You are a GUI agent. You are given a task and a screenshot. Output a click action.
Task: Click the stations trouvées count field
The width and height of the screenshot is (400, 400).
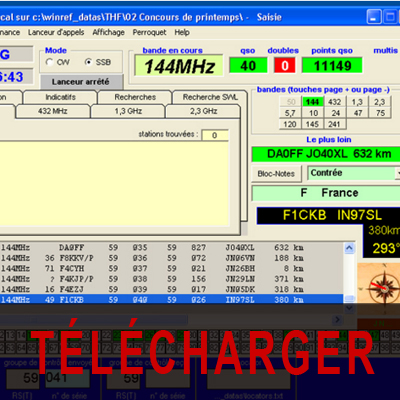(215, 135)
